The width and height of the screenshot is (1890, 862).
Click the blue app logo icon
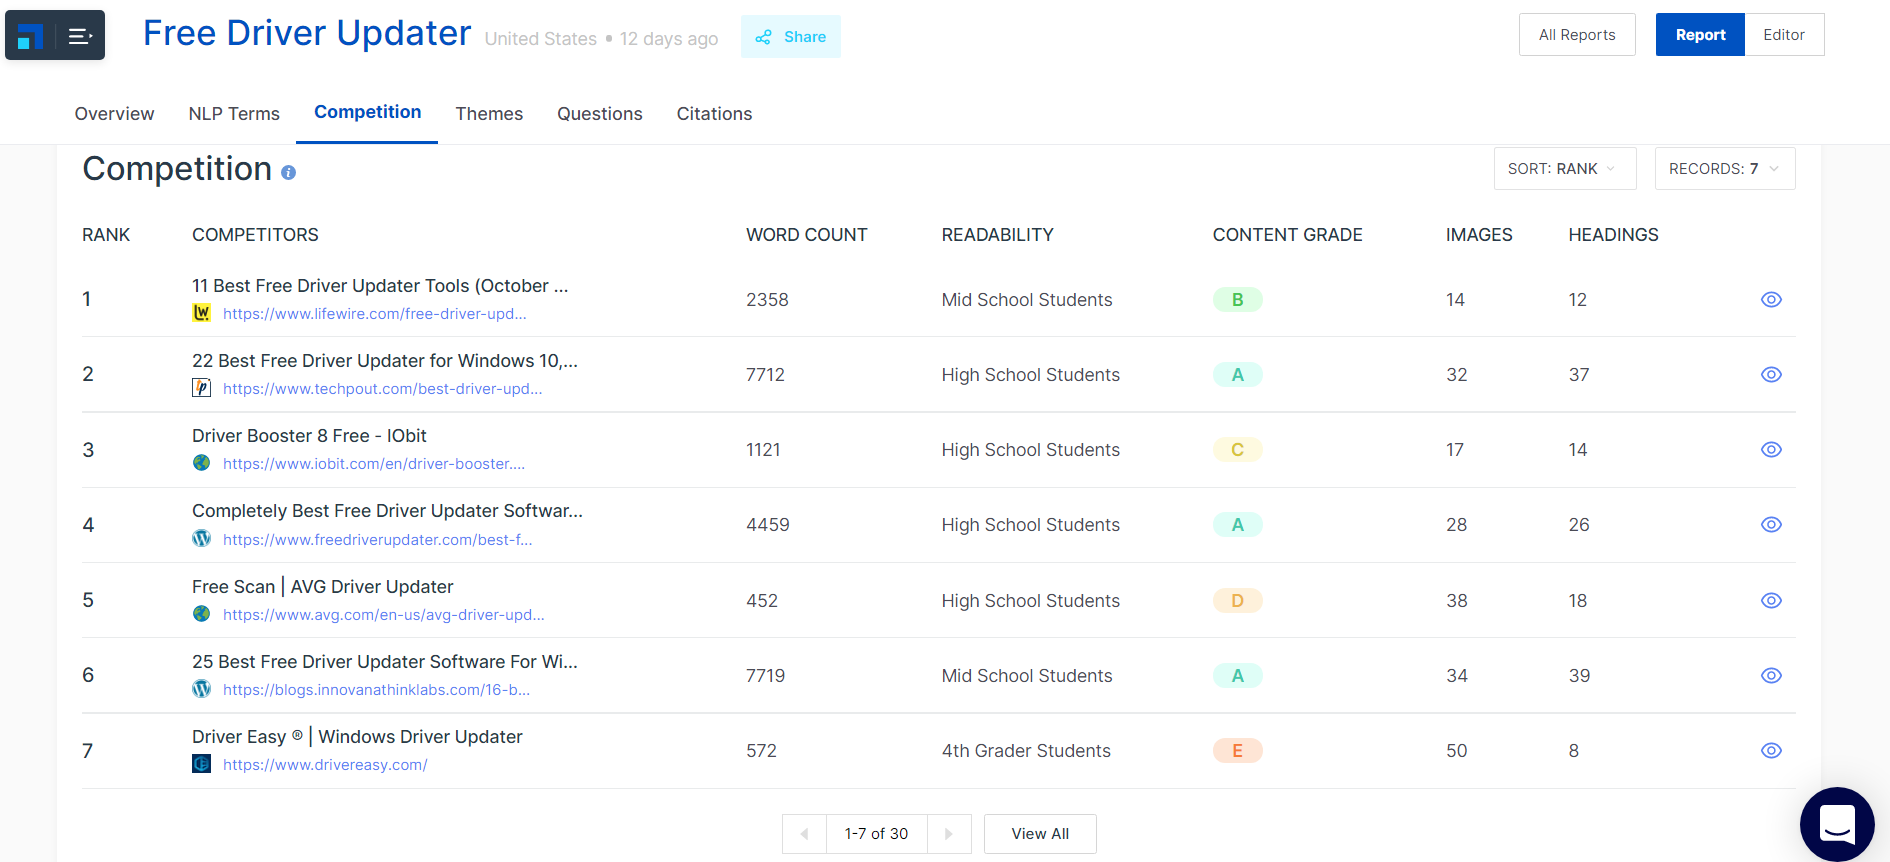[31, 36]
